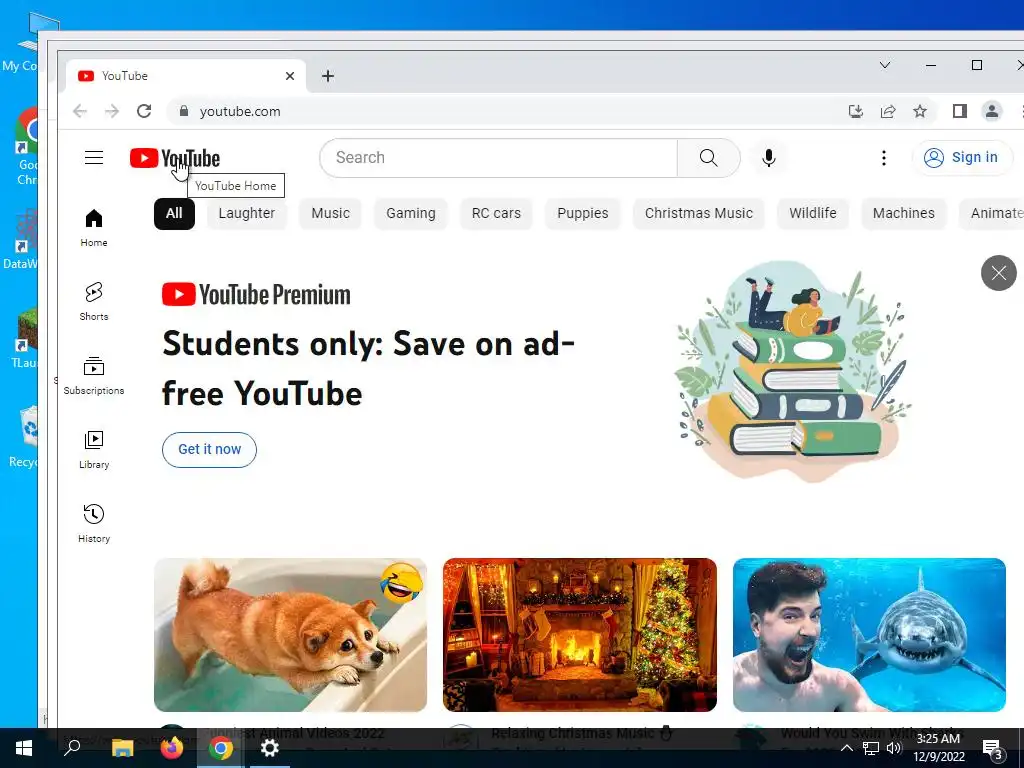Click the install app icon in address bar
1024x768 pixels.
tap(856, 111)
